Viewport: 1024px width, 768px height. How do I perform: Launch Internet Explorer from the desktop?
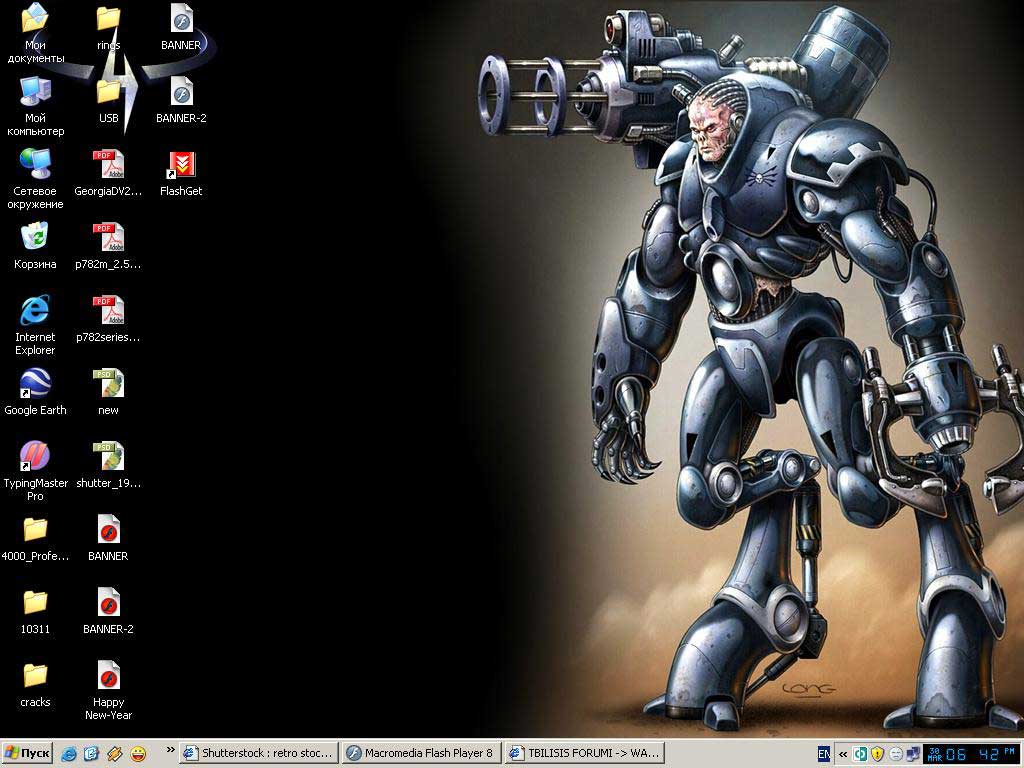(35, 325)
